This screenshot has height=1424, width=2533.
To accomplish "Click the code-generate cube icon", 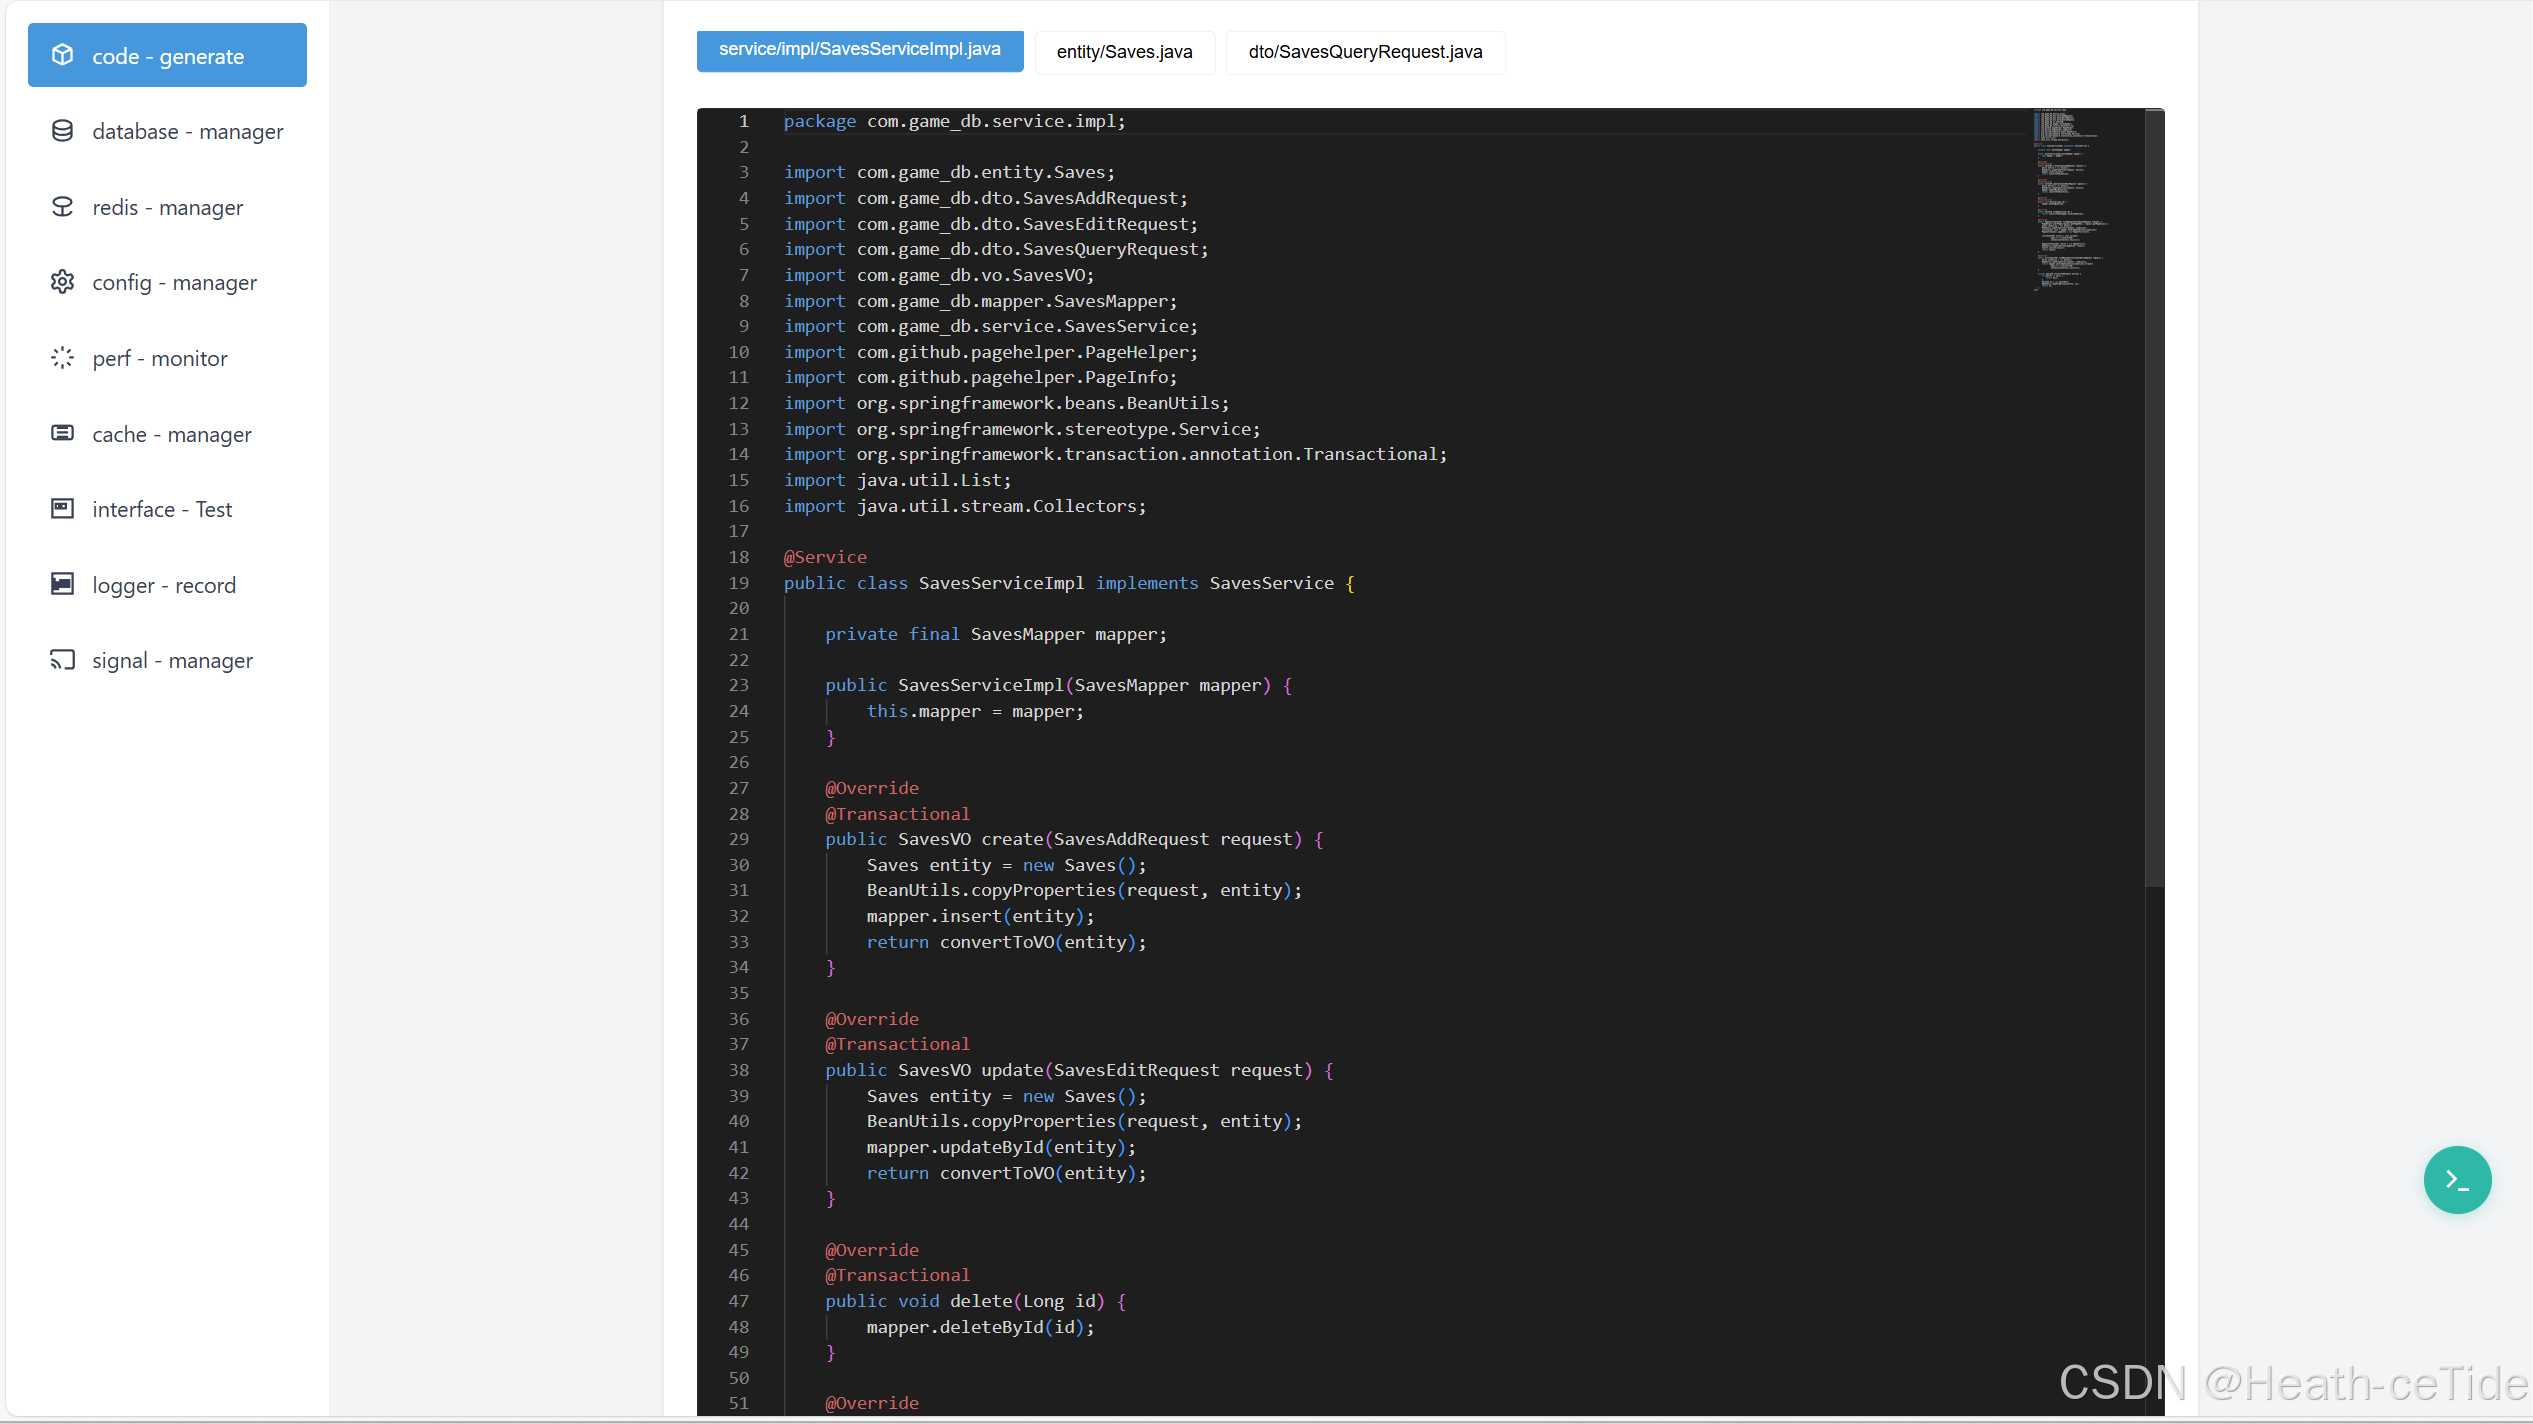I will [62, 55].
